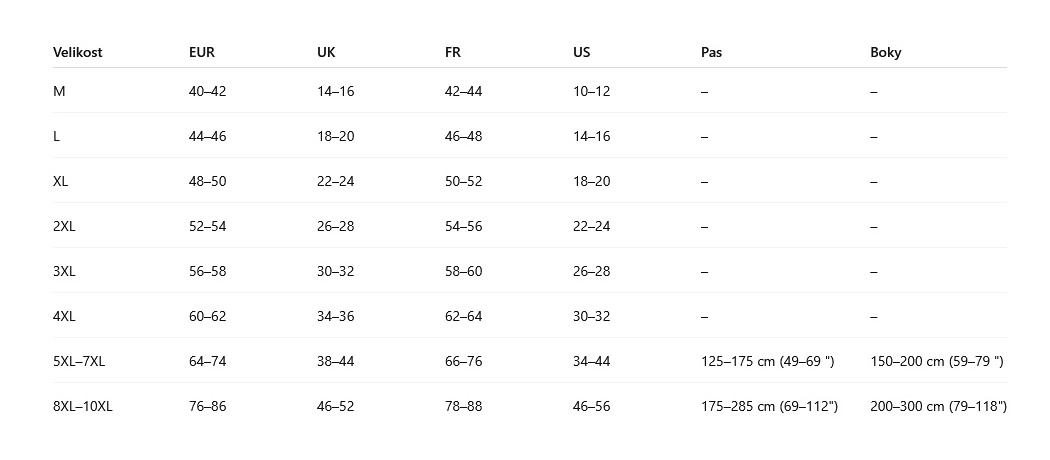Select the UK column header
Screen dimensions: 1050x460
click(x=326, y=52)
